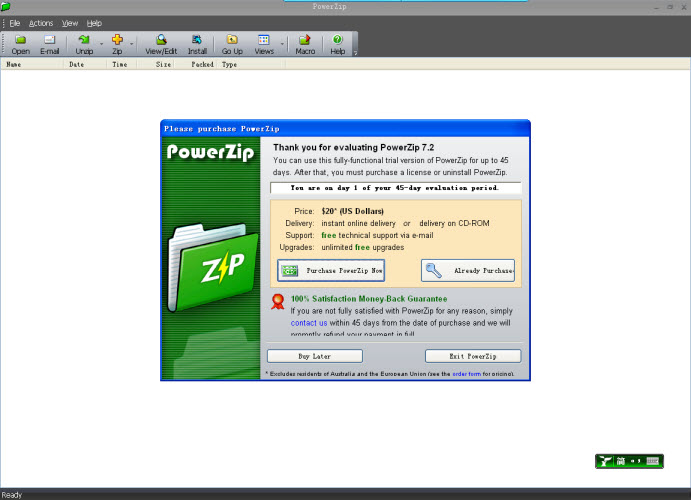Open the File menu
The width and height of the screenshot is (691, 500).
(15, 23)
